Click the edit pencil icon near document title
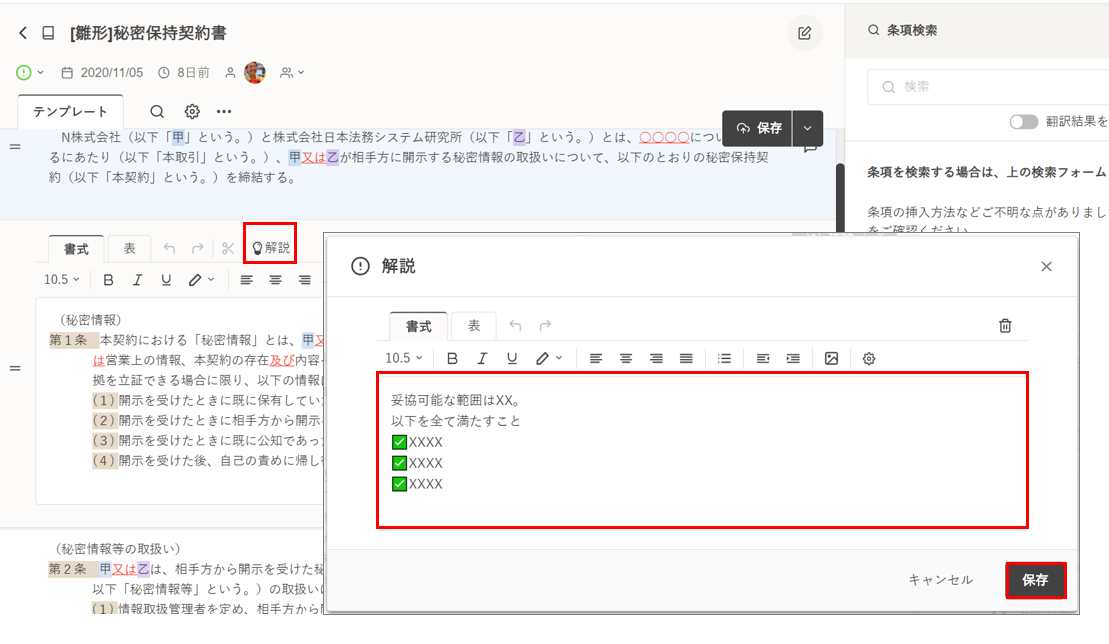The image size is (1109, 644). [x=804, y=33]
